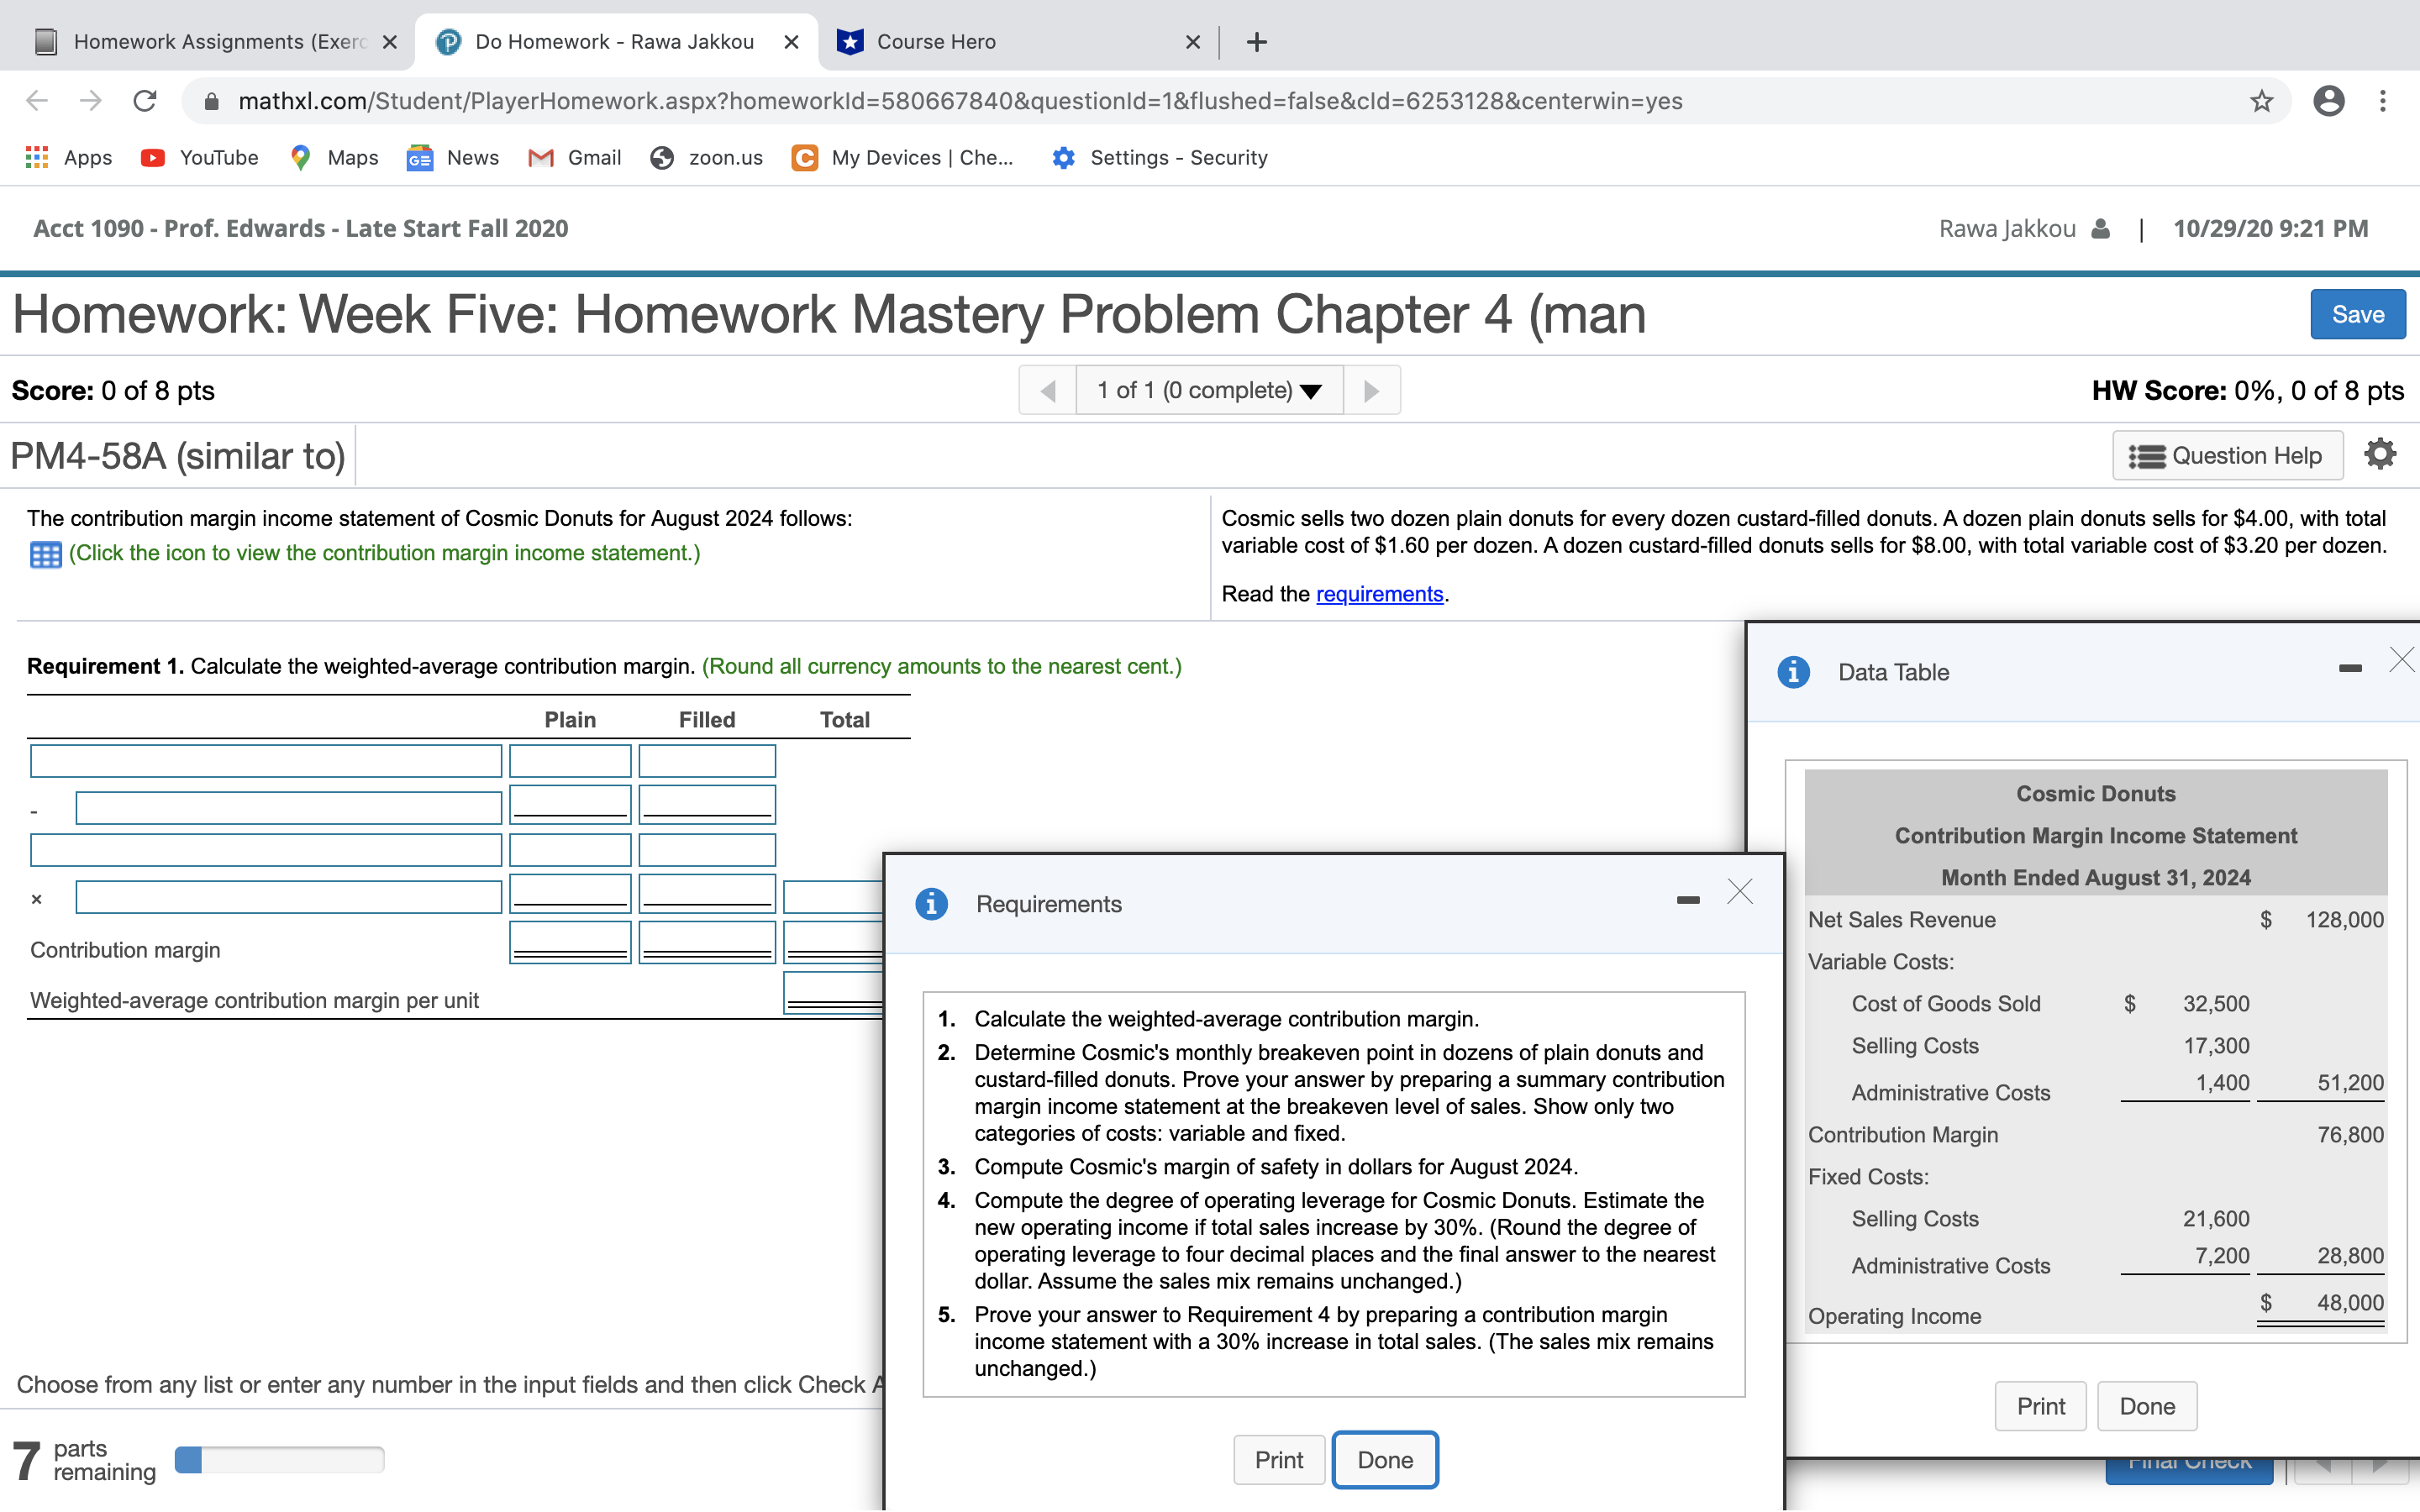Click the info icon in the Requirements dialog

[931, 903]
